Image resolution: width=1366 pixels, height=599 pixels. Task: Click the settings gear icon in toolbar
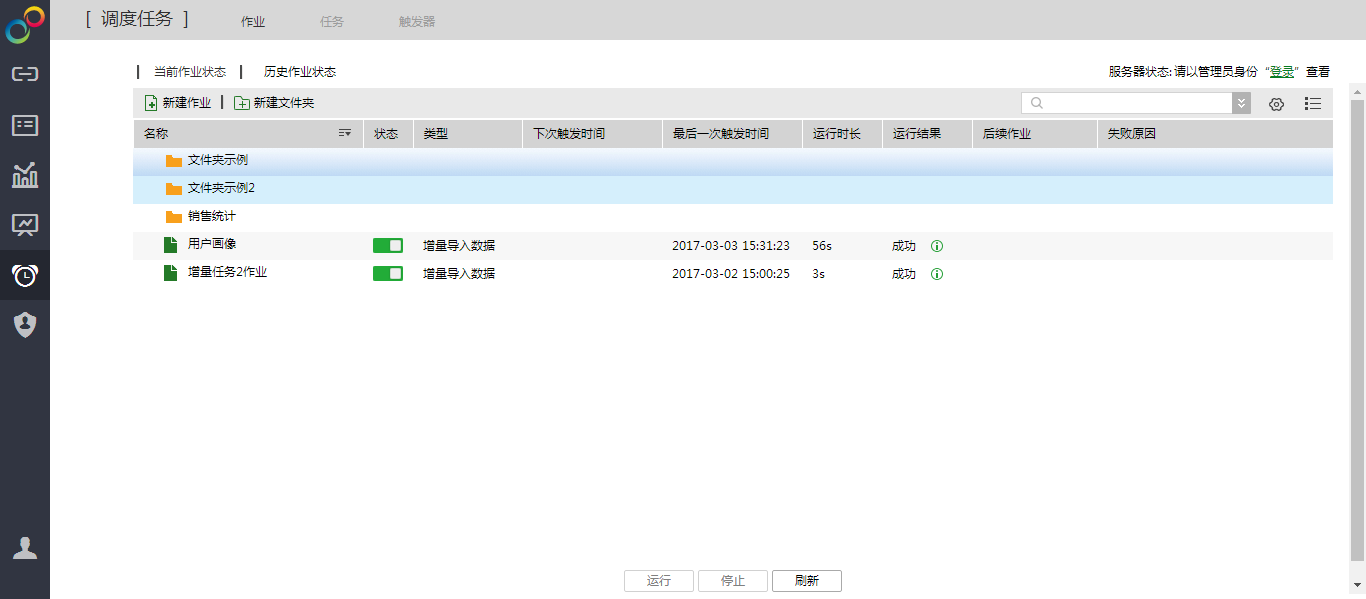coord(1276,104)
